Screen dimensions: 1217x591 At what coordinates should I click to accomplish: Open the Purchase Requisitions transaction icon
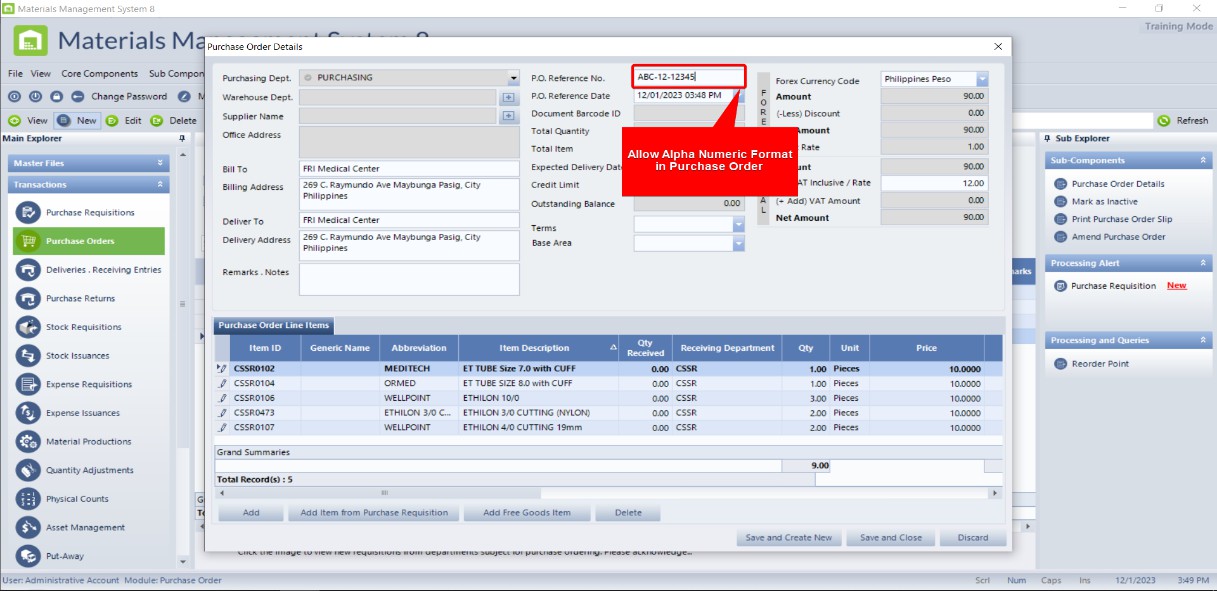coord(28,212)
